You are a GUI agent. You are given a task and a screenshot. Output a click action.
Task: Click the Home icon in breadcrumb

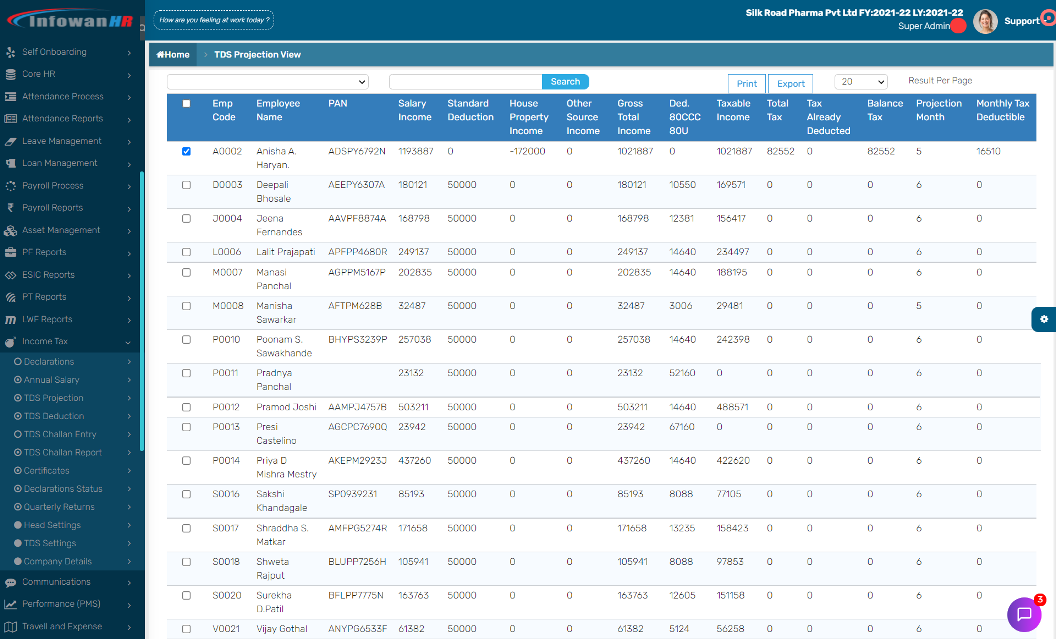click(x=160, y=55)
